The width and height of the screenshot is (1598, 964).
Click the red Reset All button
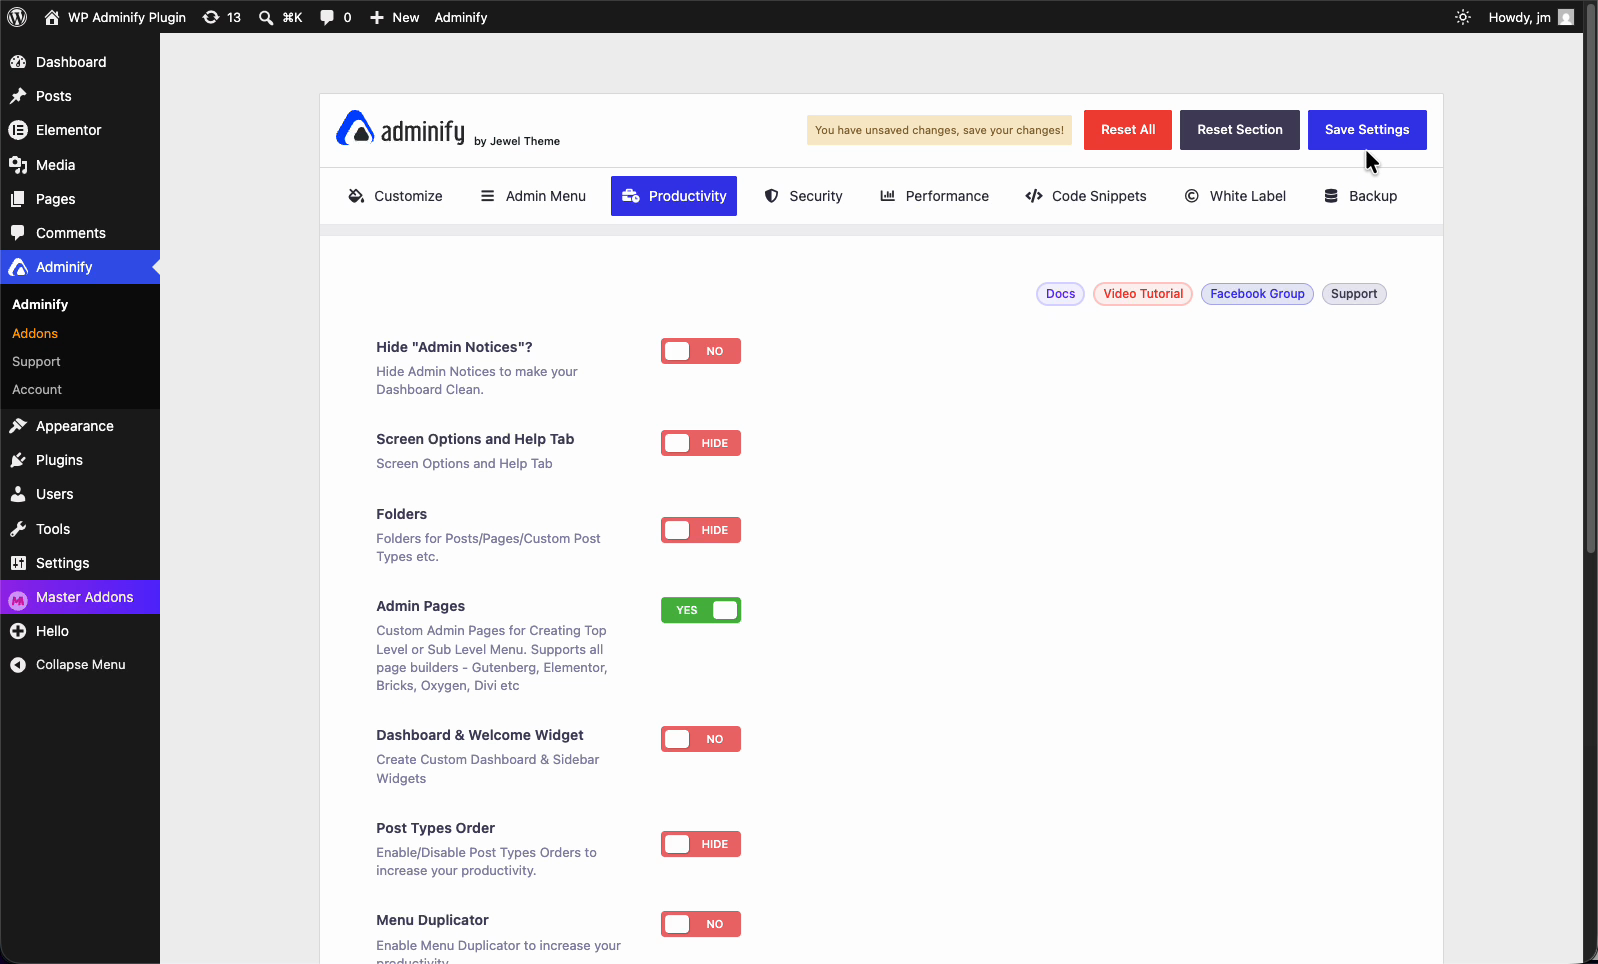[x=1128, y=130]
